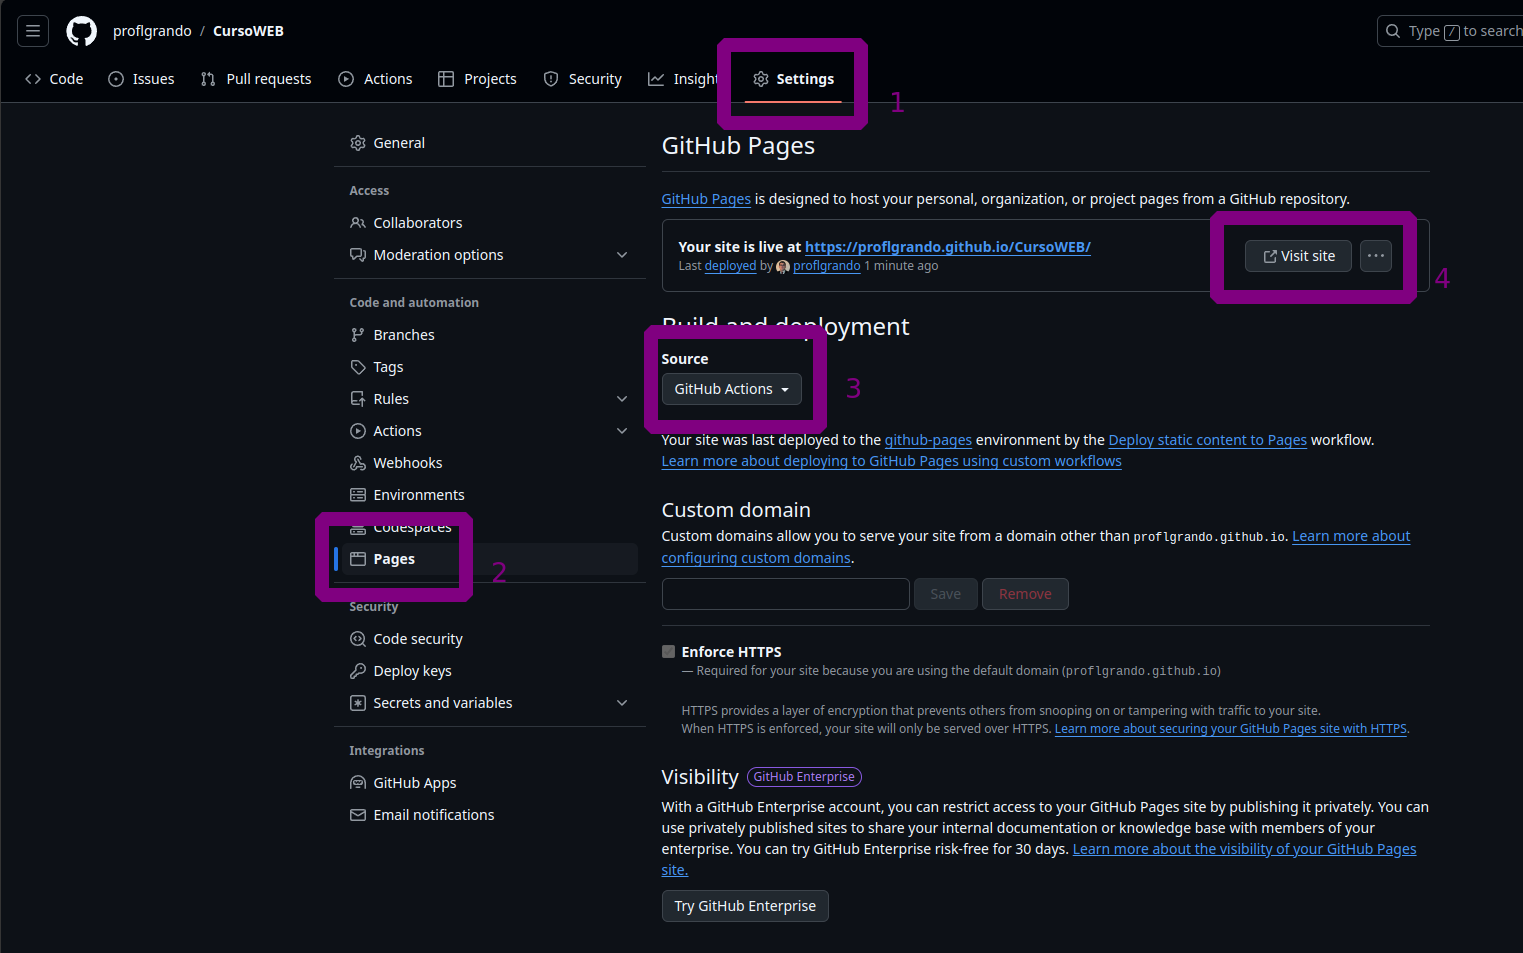Click the Tags icon in sidebar

(358, 367)
